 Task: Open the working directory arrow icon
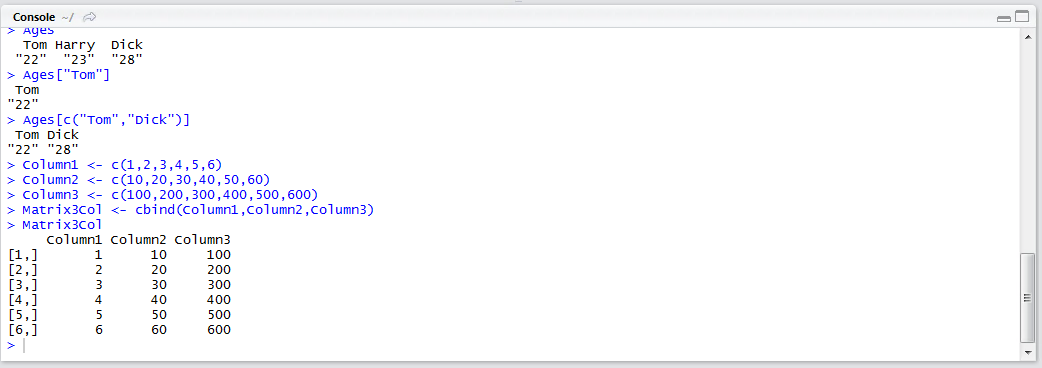[x=90, y=17]
